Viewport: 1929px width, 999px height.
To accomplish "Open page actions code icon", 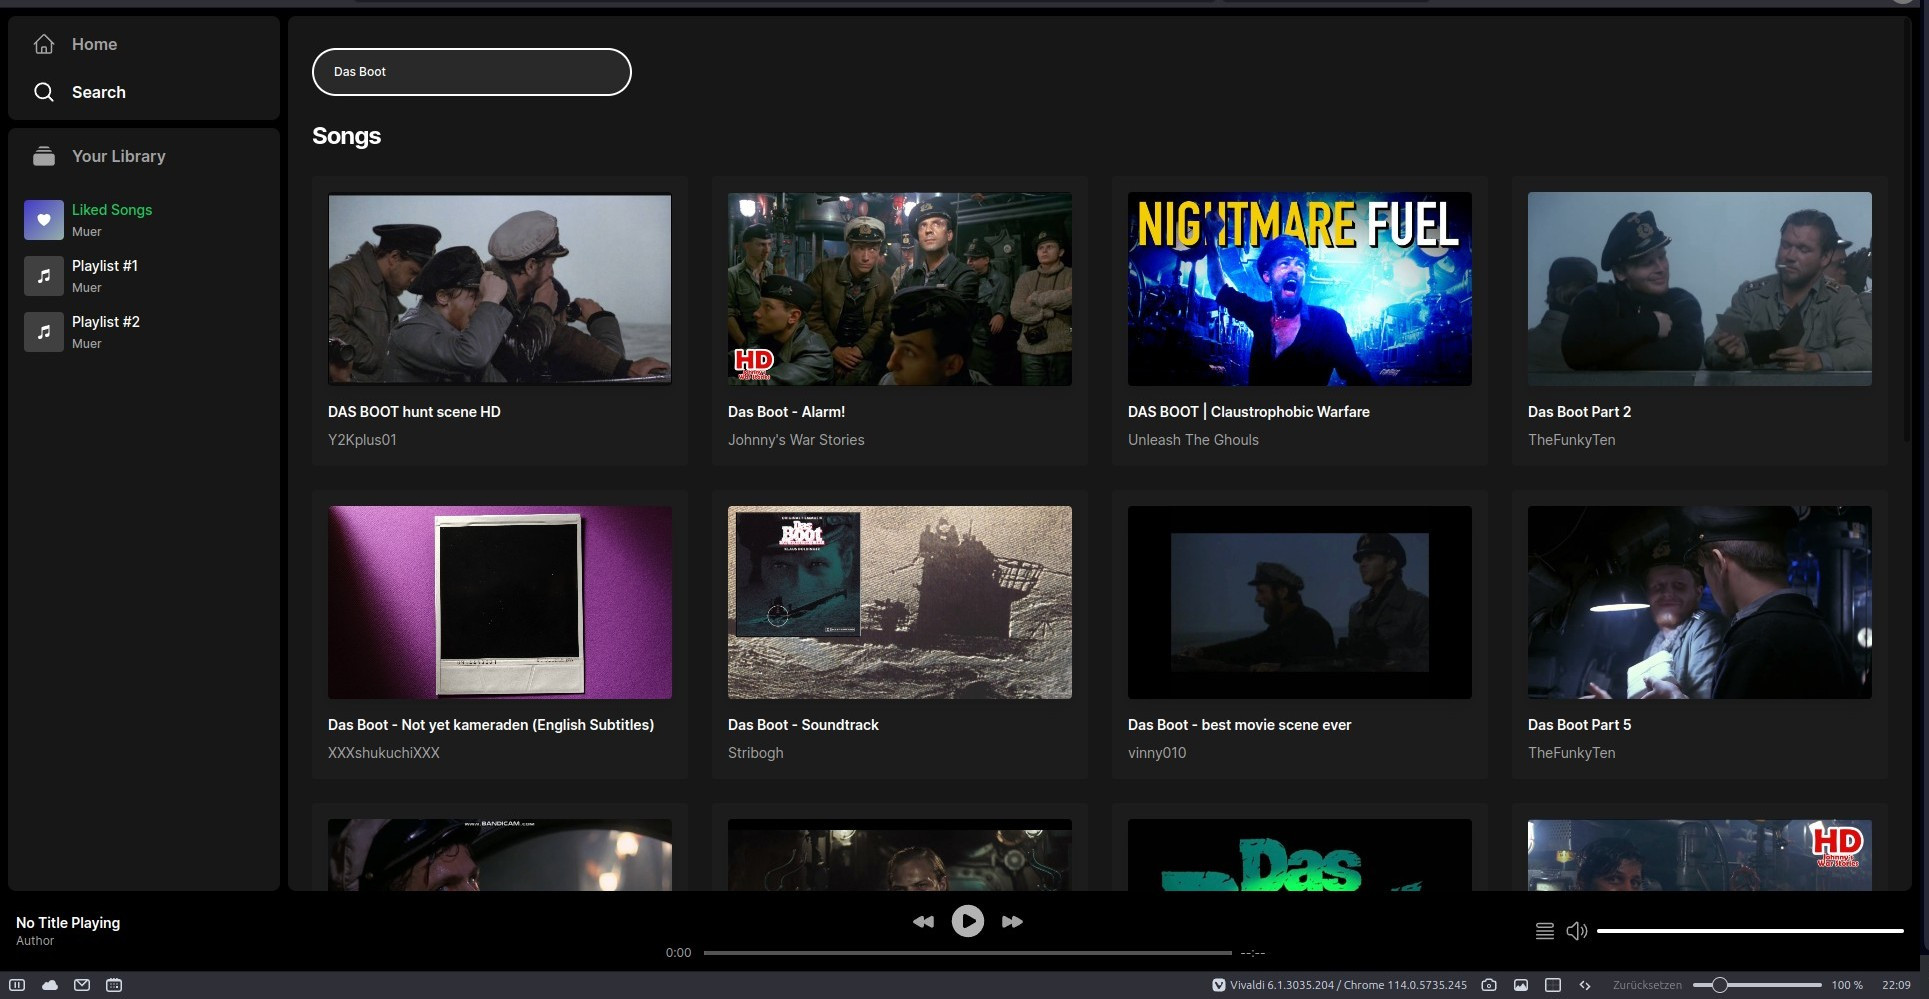I will pos(1585,985).
